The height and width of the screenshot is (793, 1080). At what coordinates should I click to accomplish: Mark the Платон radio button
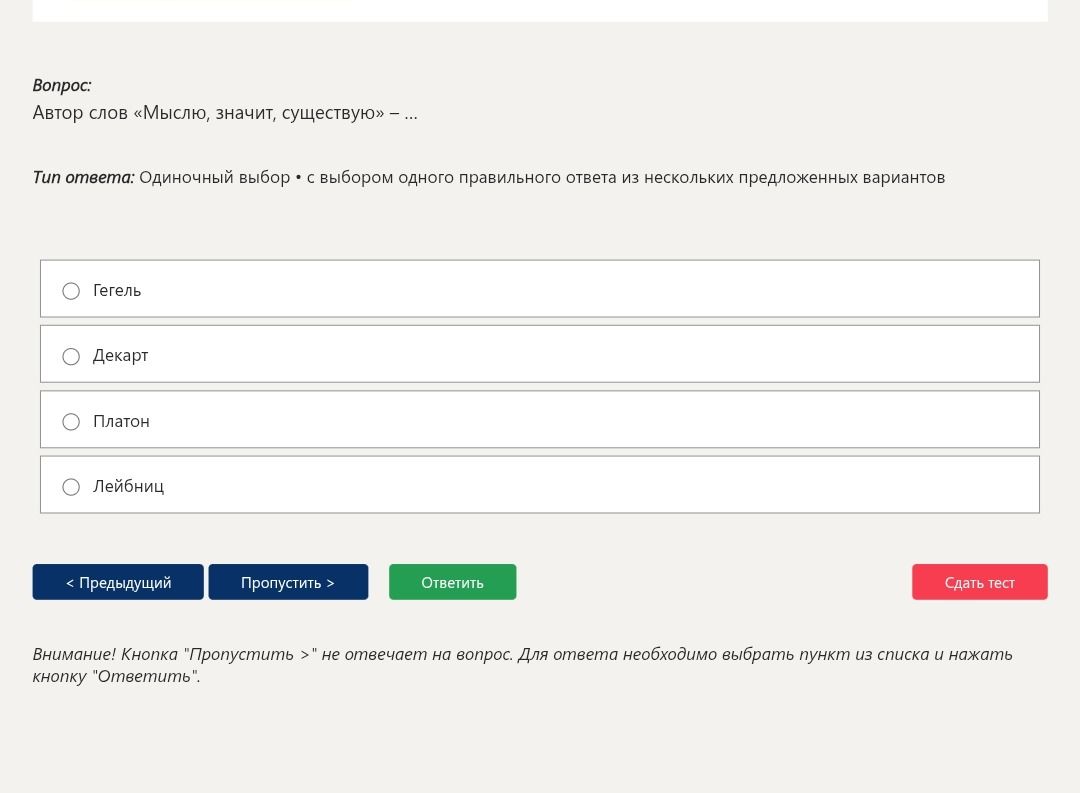(x=71, y=422)
